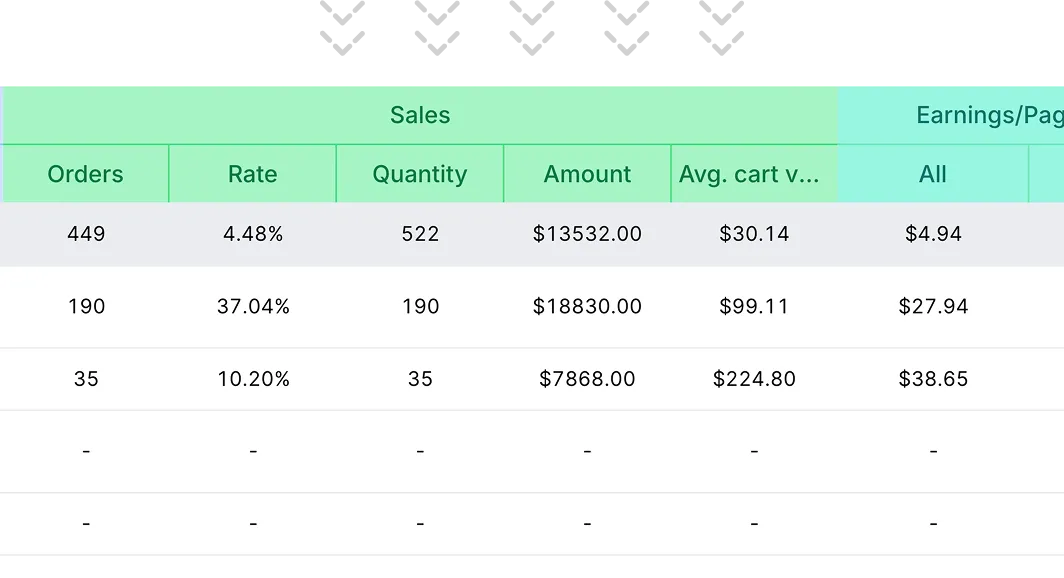Select the cell showing 449 orders
This screenshot has height=578, width=1064.
[x=86, y=234]
